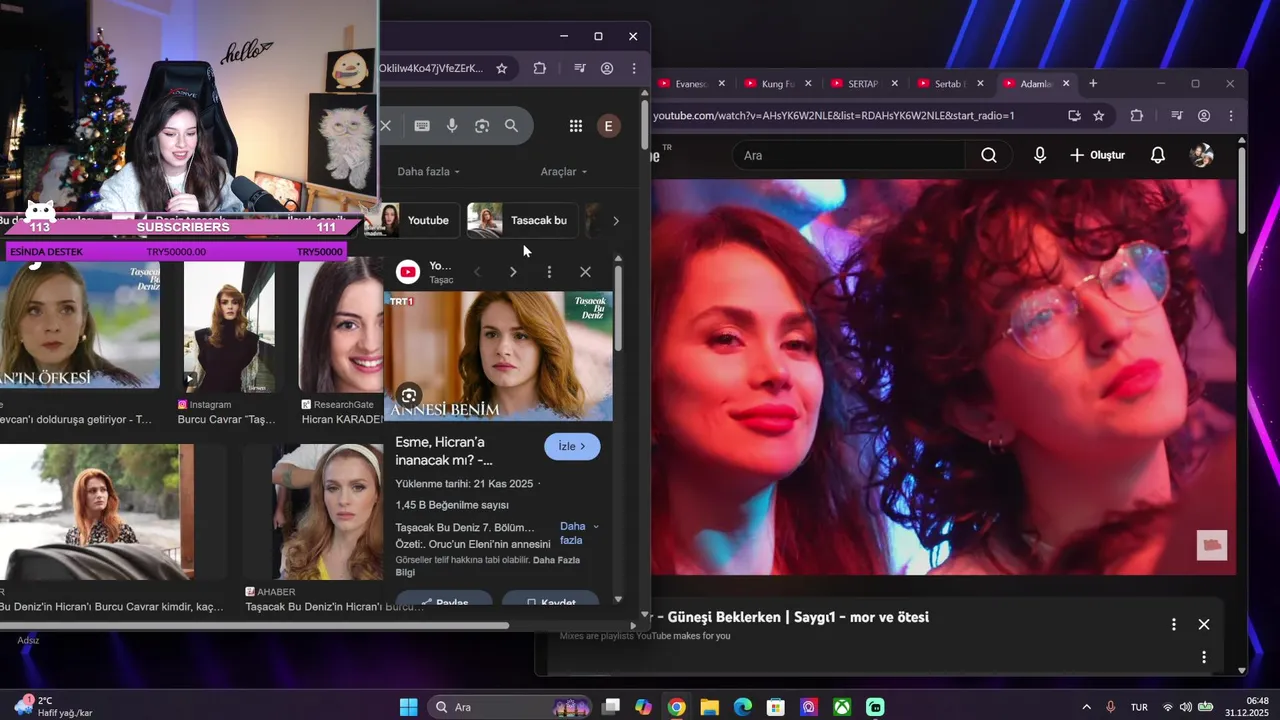
Task: Open the Google apps grid
Action: pyautogui.click(x=576, y=125)
